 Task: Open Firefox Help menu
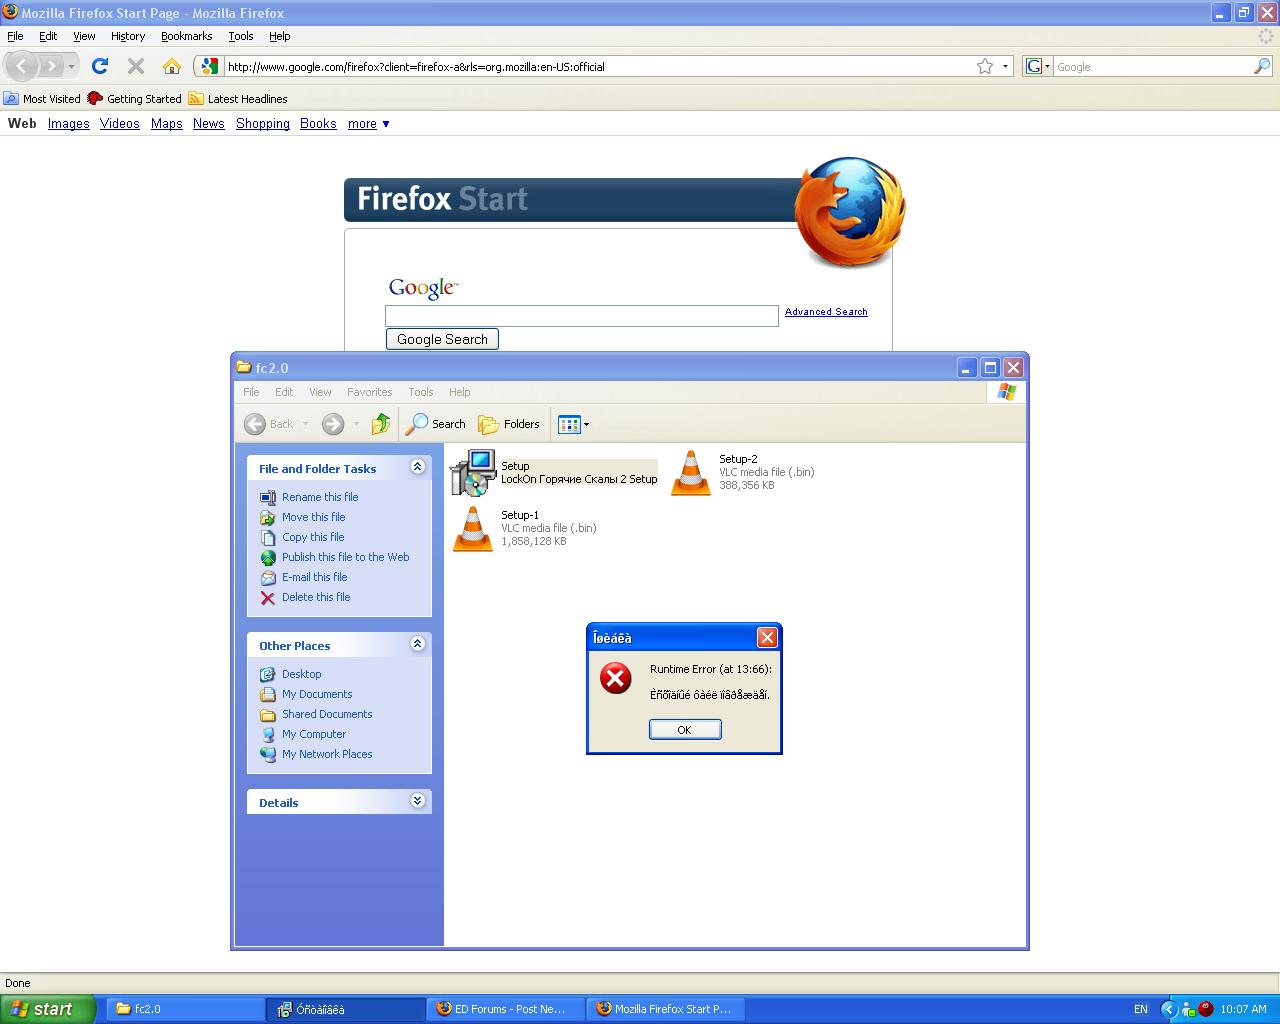click(280, 36)
